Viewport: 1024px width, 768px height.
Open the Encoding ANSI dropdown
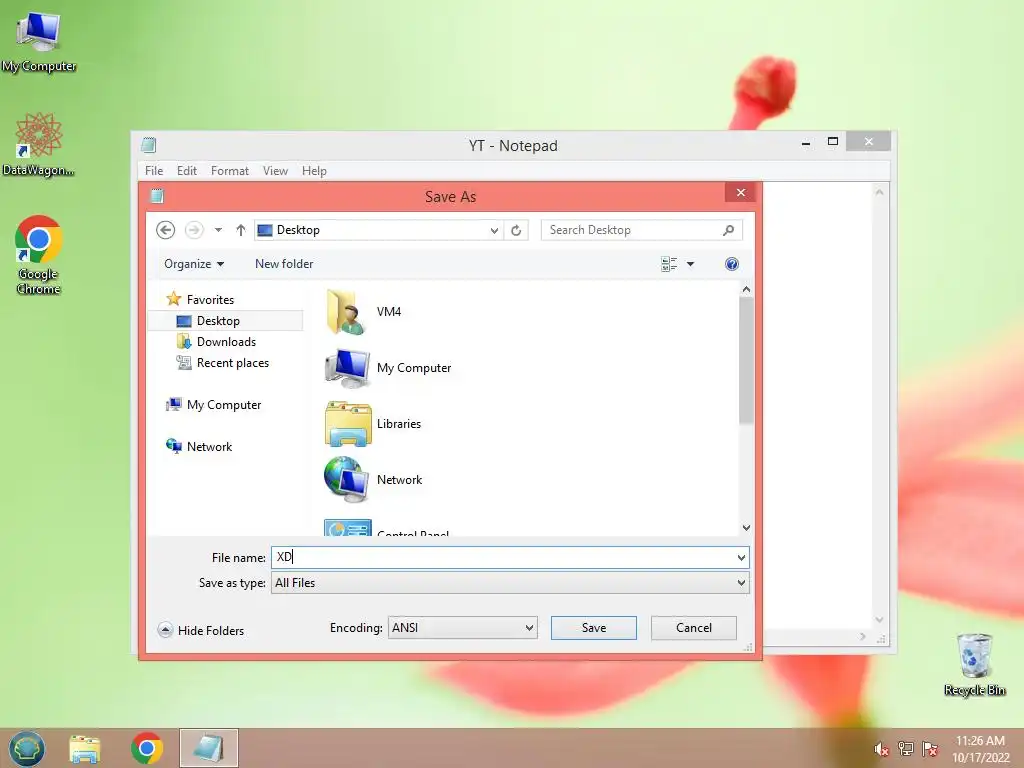[x=462, y=628]
